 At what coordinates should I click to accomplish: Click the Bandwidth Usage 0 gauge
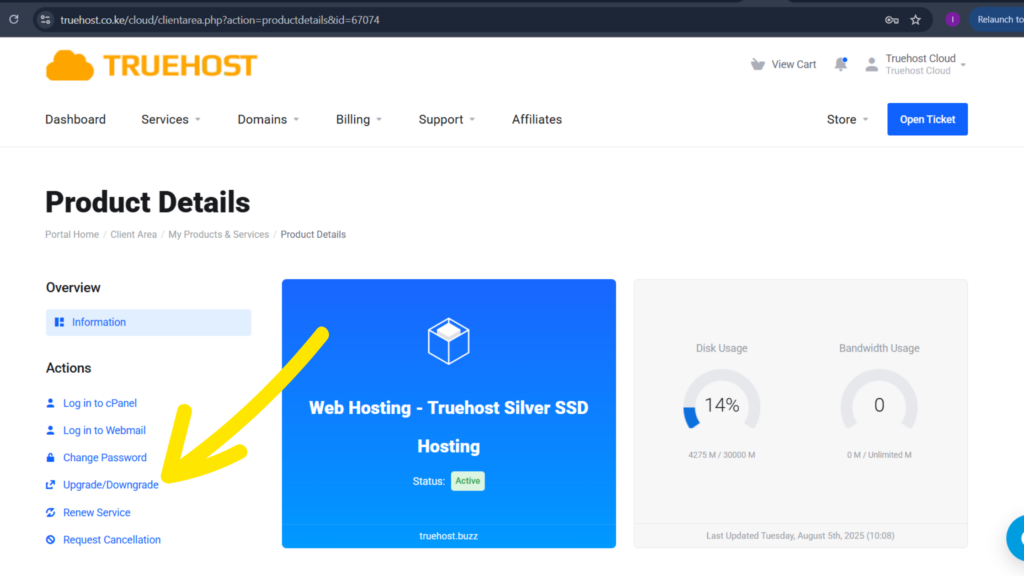pyautogui.click(x=879, y=400)
